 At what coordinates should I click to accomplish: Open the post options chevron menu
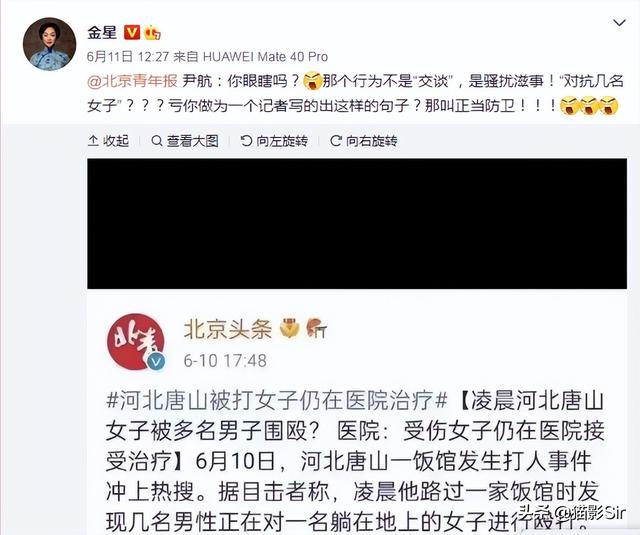point(619,23)
